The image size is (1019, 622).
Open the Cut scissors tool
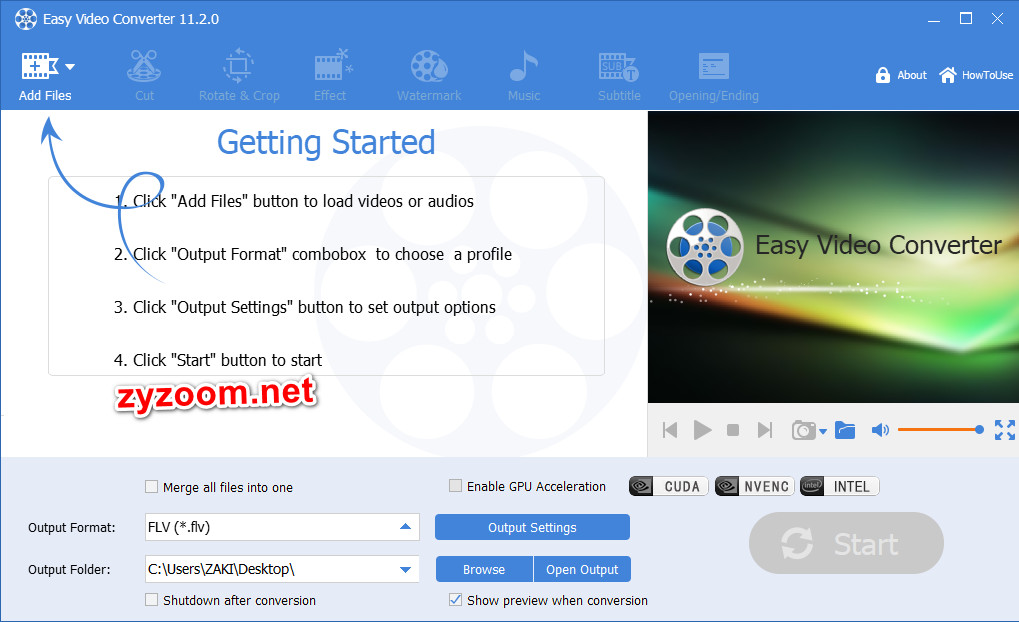click(144, 75)
